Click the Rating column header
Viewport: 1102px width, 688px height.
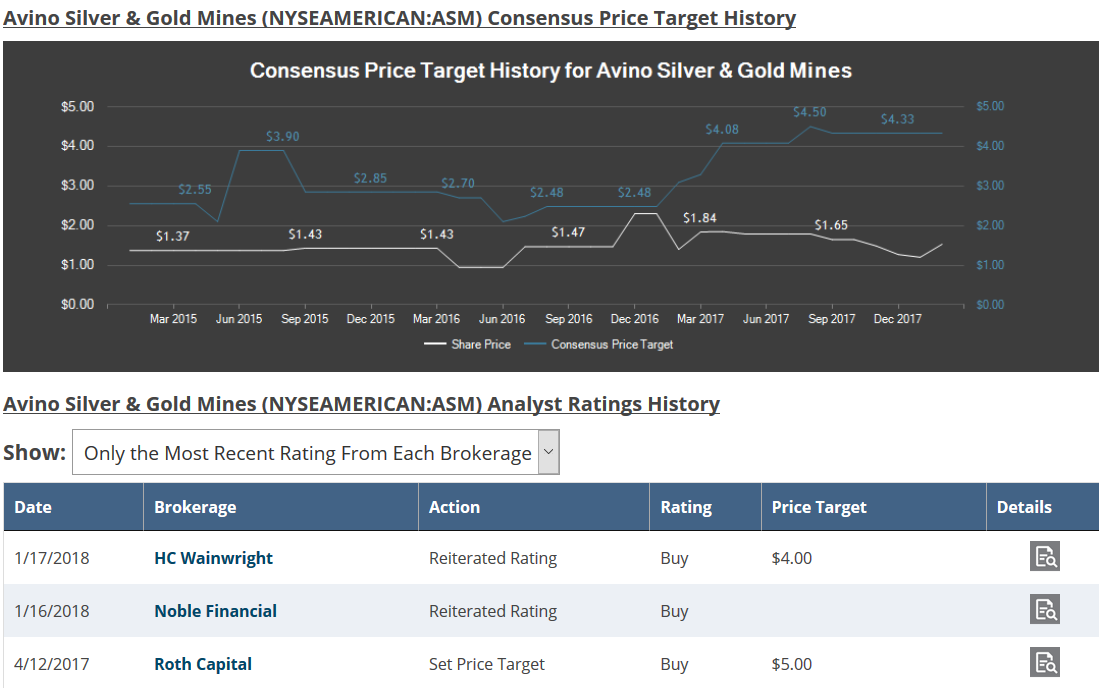click(x=686, y=507)
